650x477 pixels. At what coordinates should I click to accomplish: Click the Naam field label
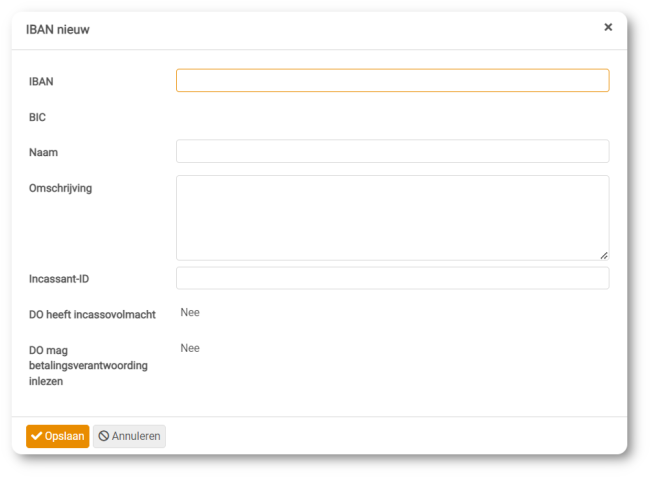(x=44, y=153)
